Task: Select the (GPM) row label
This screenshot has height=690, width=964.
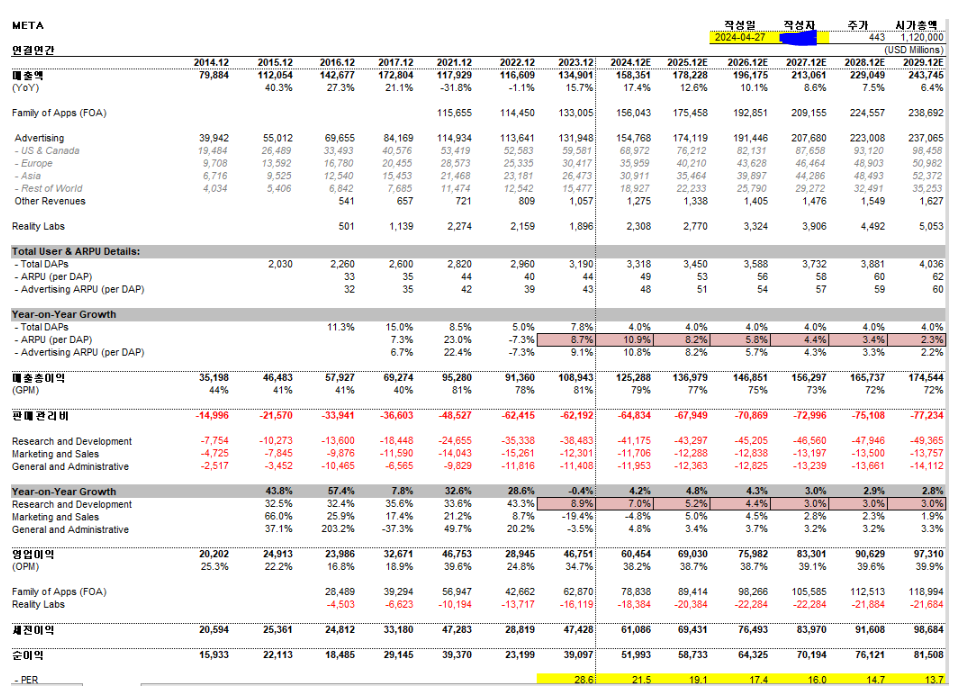Action: pyautogui.click(x=25, y=391)
